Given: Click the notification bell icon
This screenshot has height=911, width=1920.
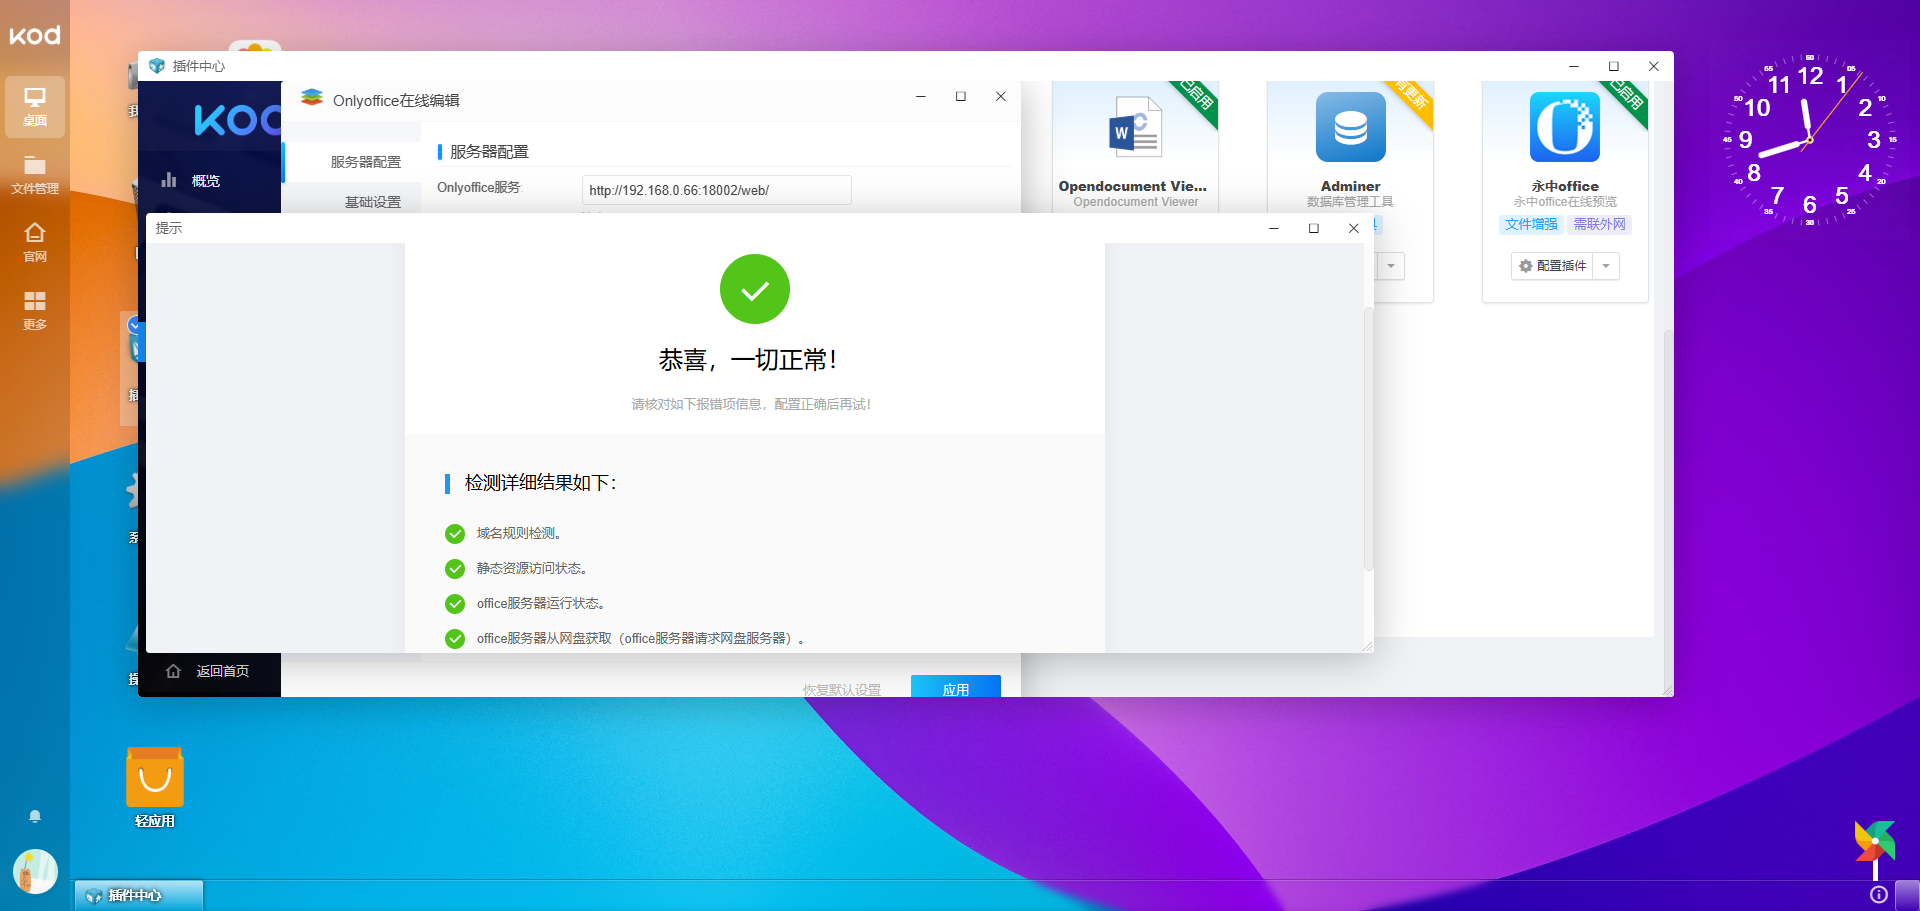Looking at the screenshot, I should pos(35,816).
